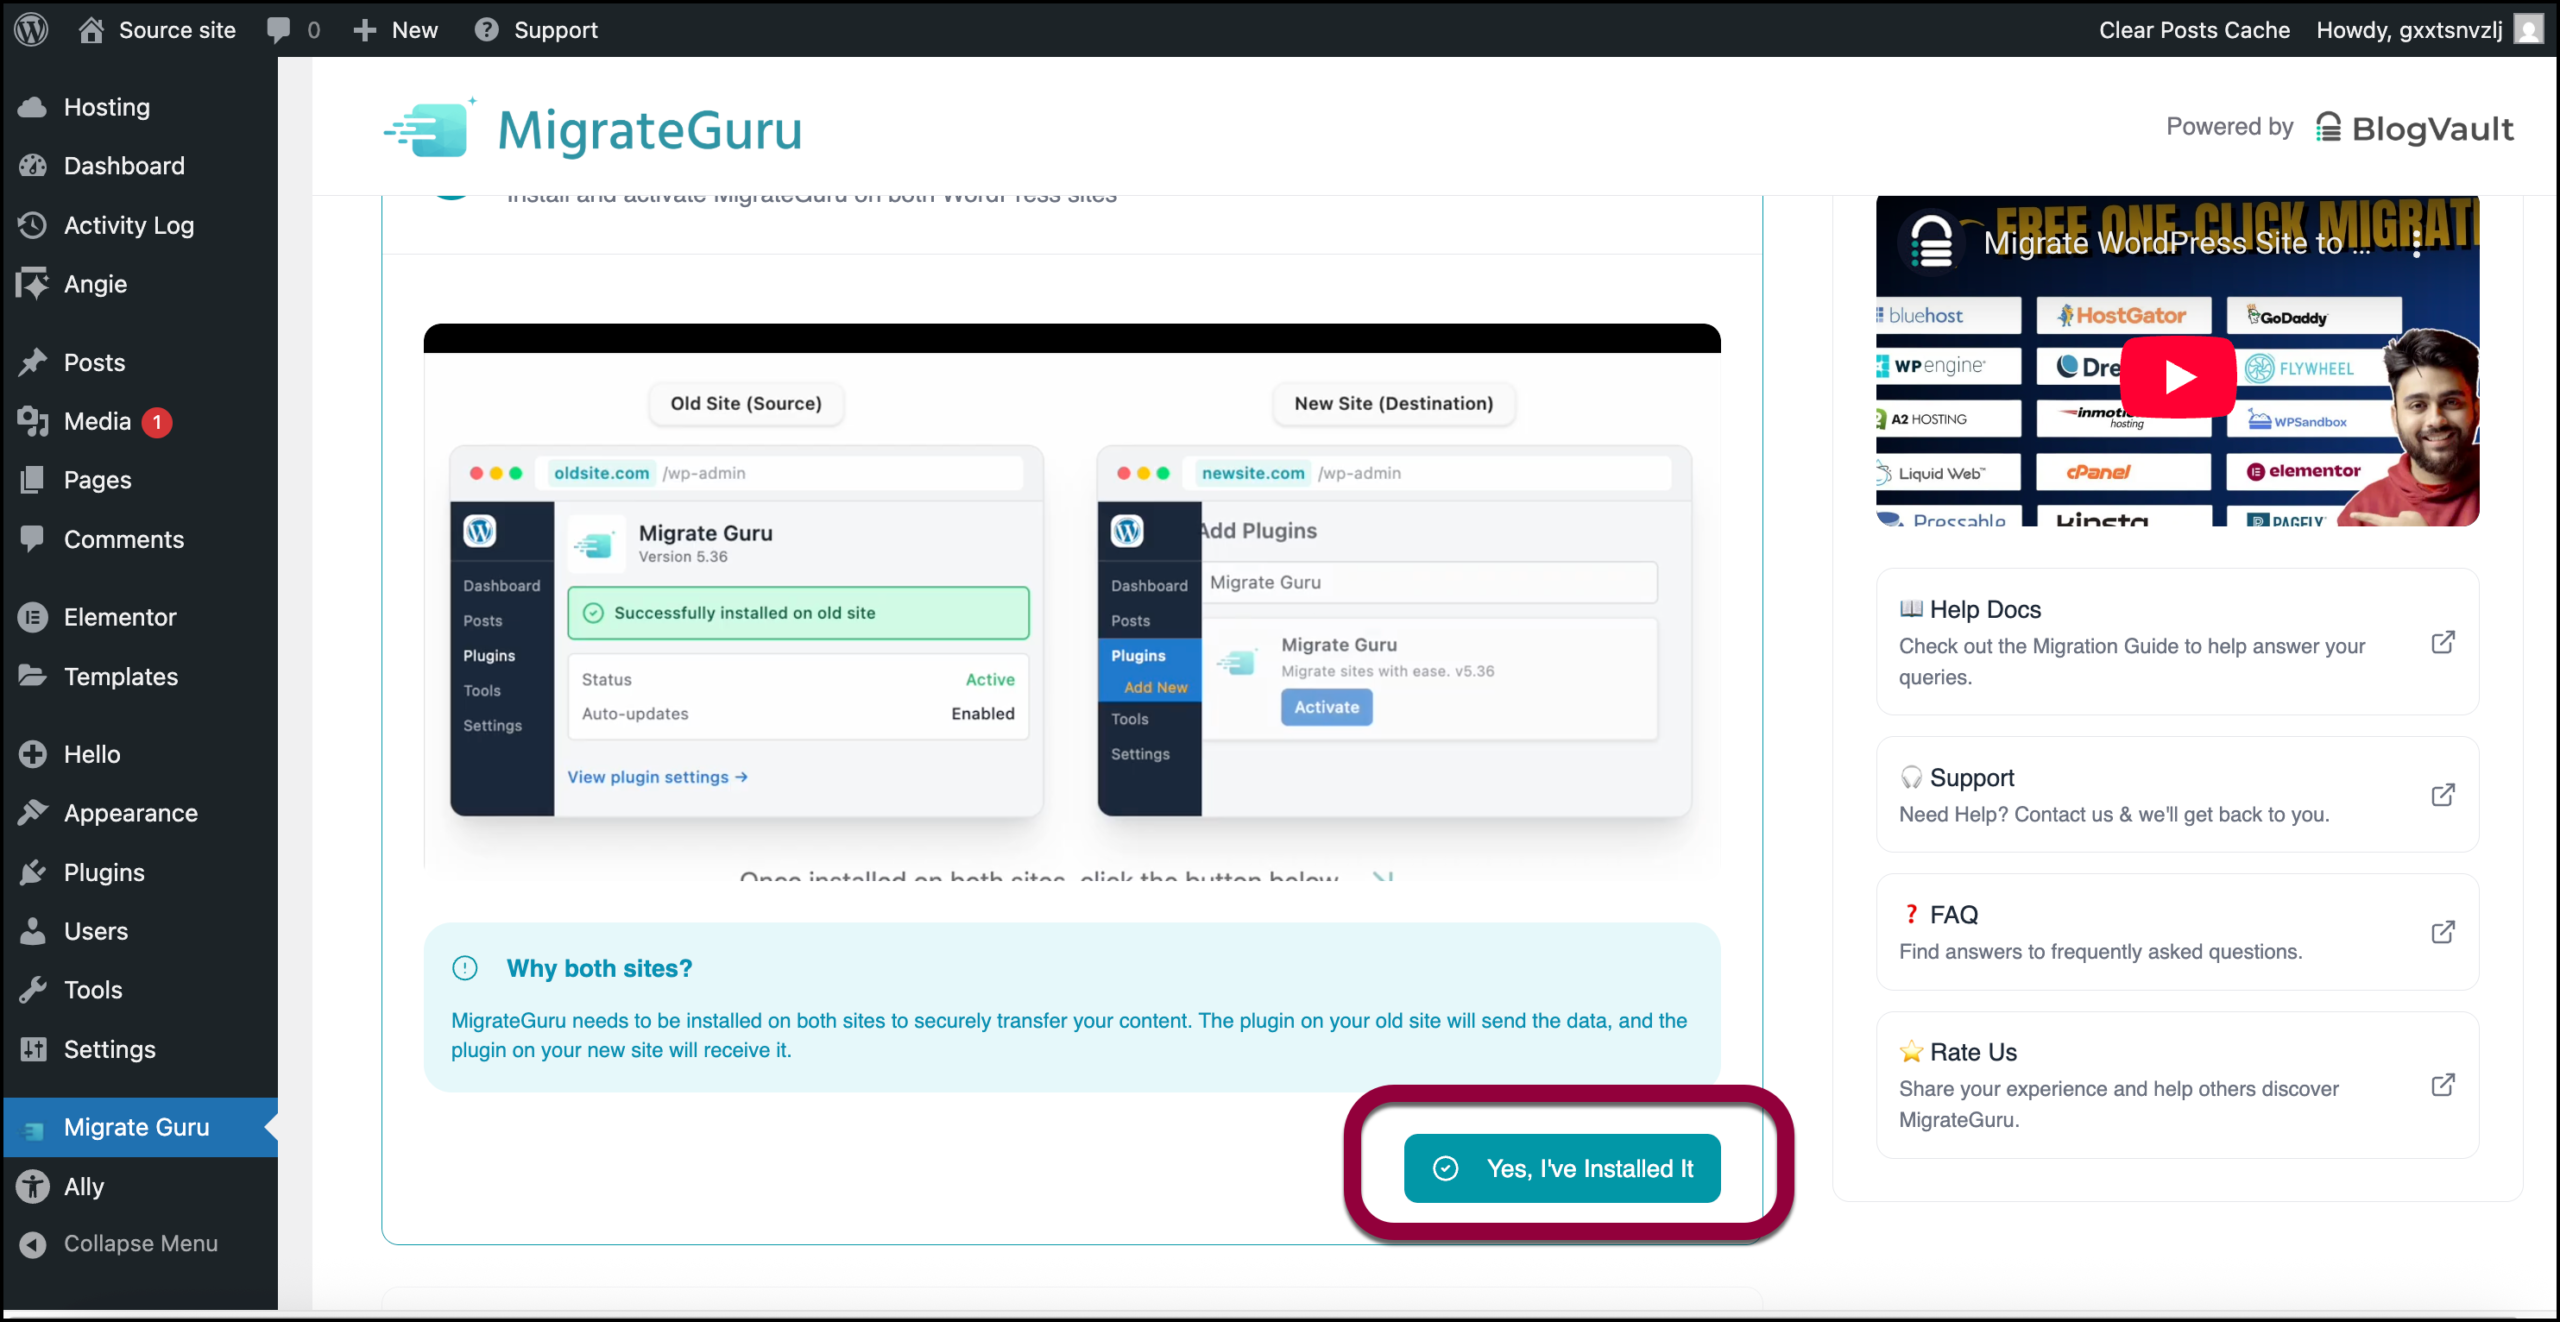Screen dimensions: 2560x1322
Task: Go to Elementor in the sidebar
Action: [120, 617]
